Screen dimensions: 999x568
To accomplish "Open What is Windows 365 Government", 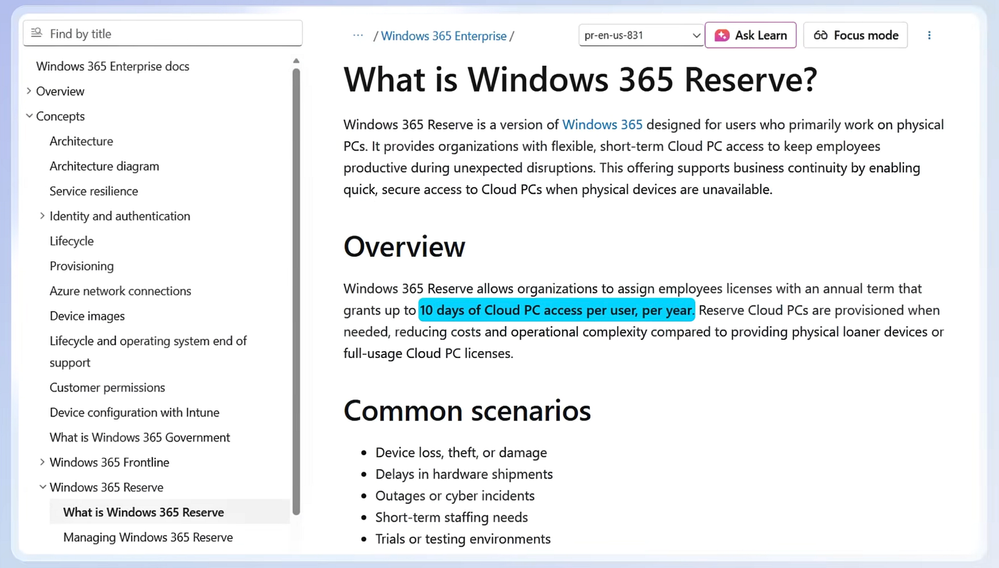I will click(140, 437).
